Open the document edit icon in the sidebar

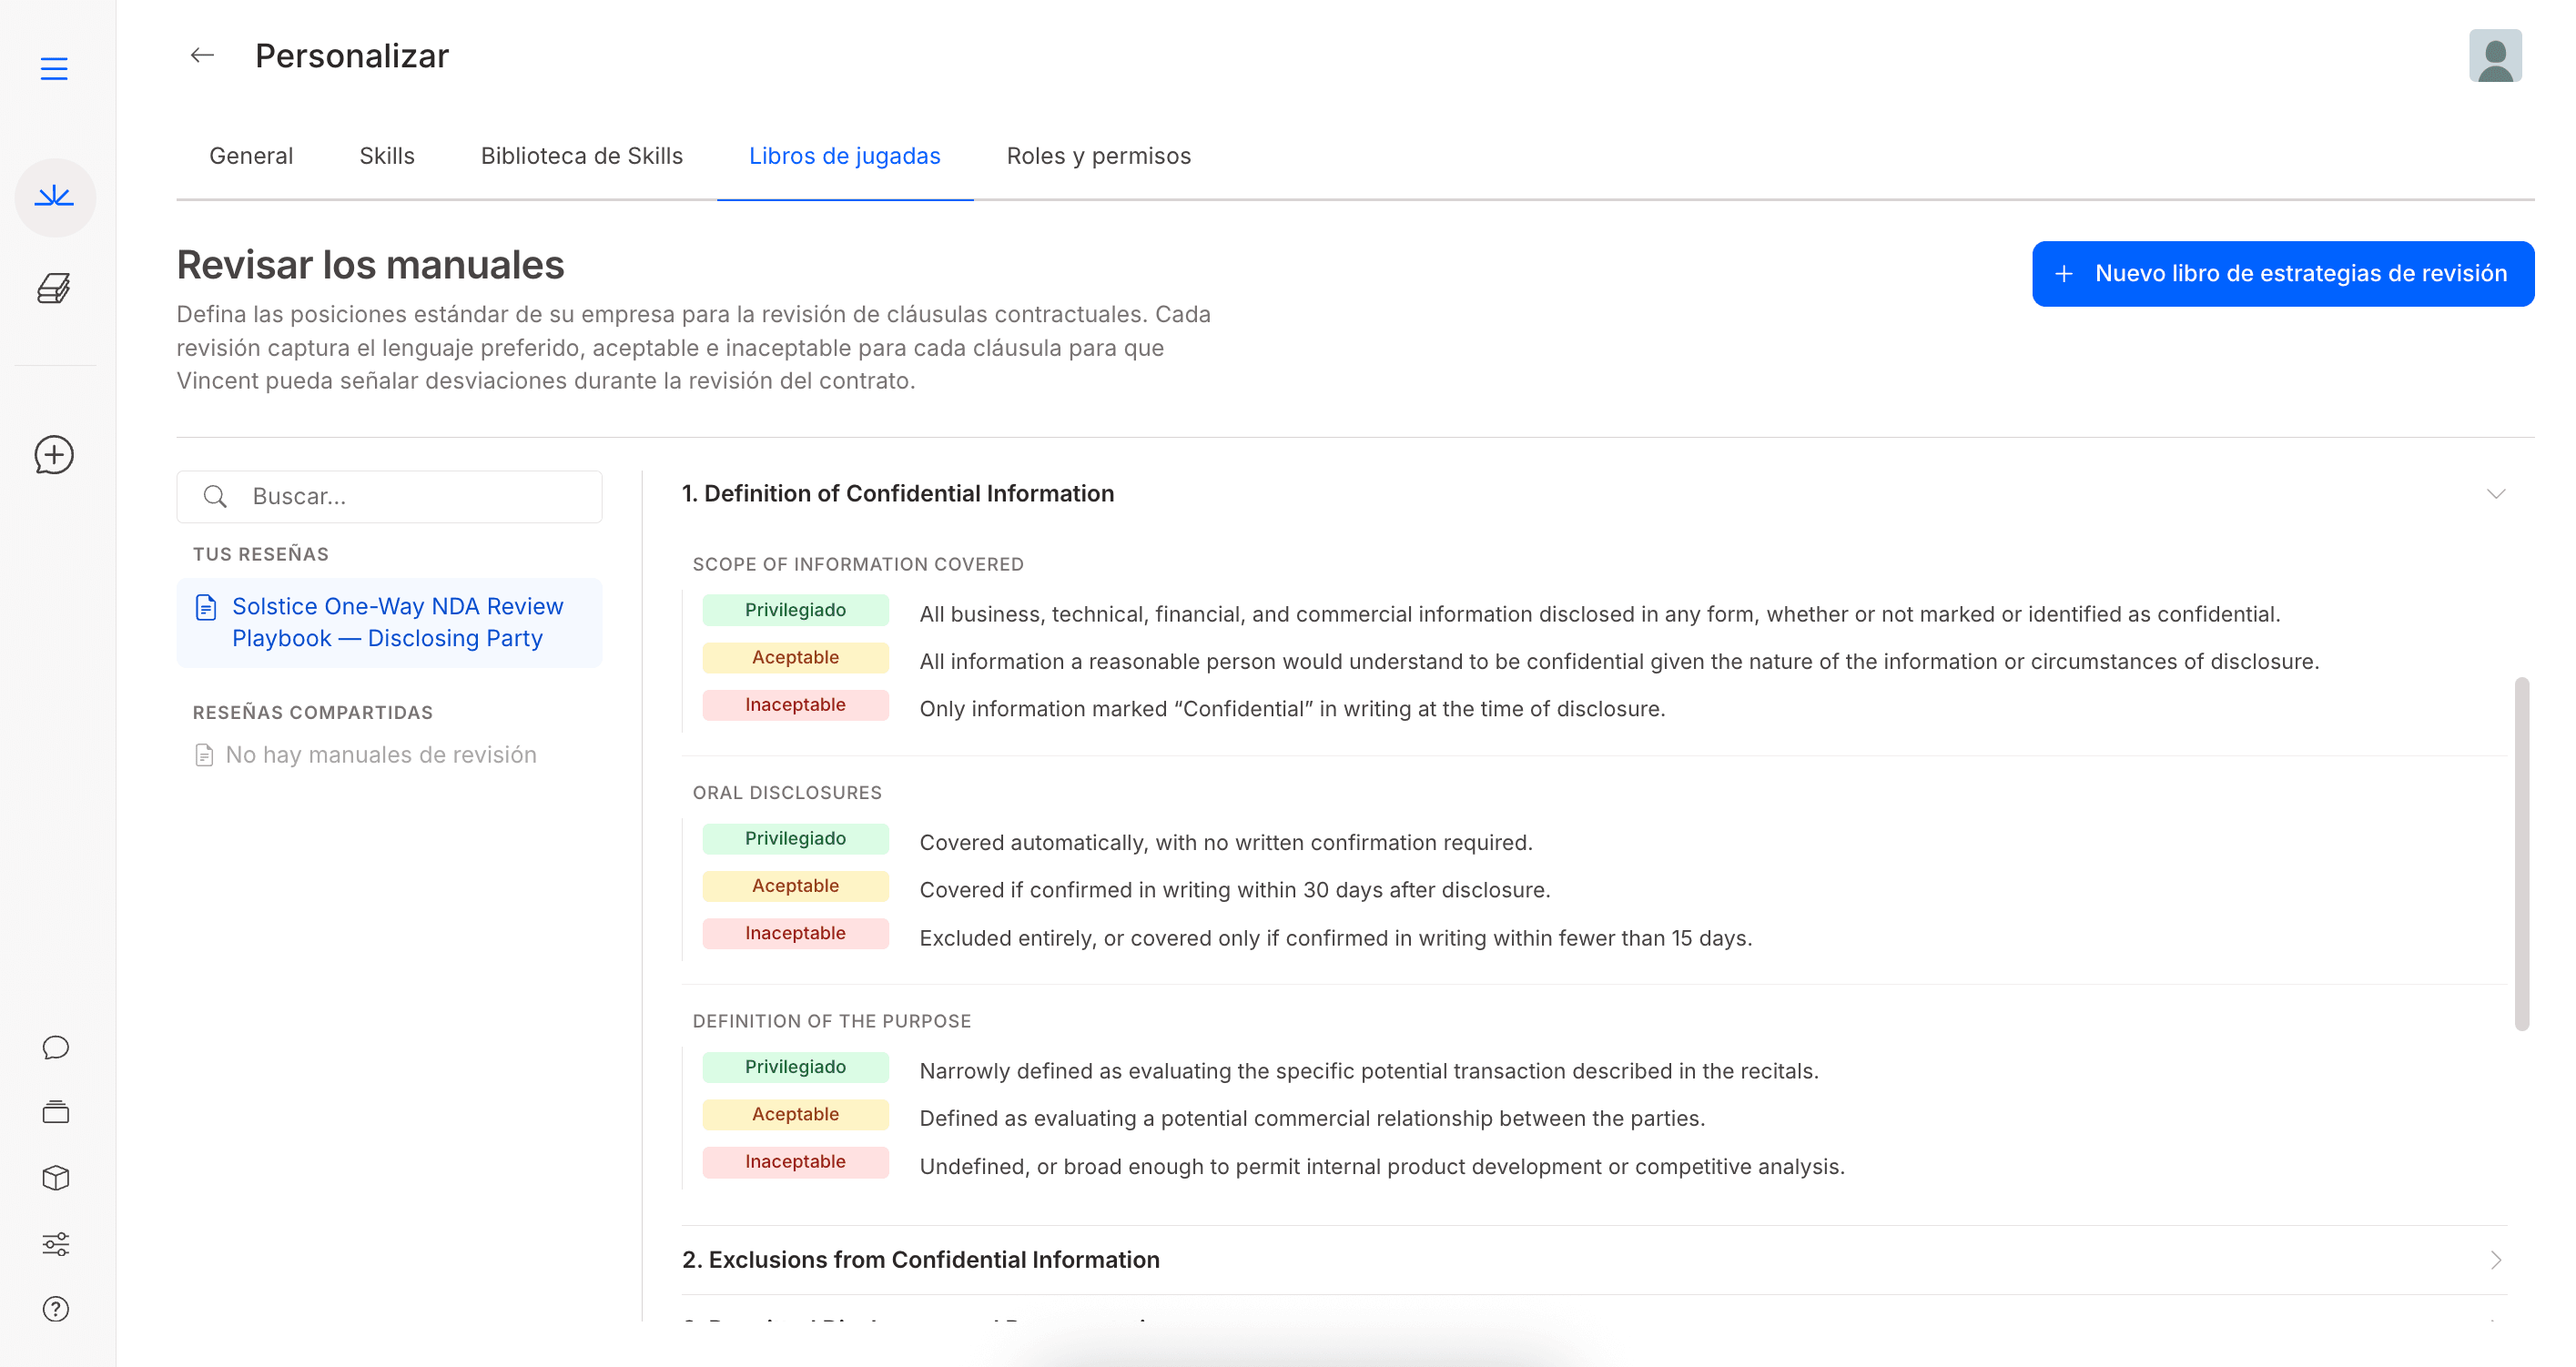[x=54, y=288]
